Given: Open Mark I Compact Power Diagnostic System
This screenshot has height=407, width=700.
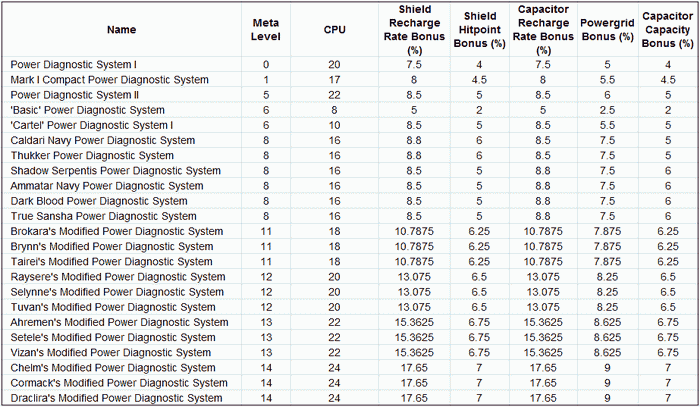Looking at the screenshot, I should (109, 80).
